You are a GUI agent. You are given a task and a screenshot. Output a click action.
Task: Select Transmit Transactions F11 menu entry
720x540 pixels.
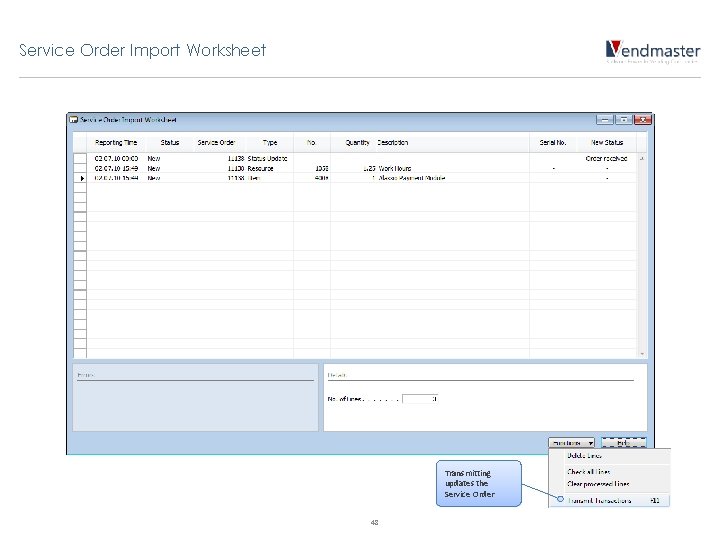pos(609,501)
